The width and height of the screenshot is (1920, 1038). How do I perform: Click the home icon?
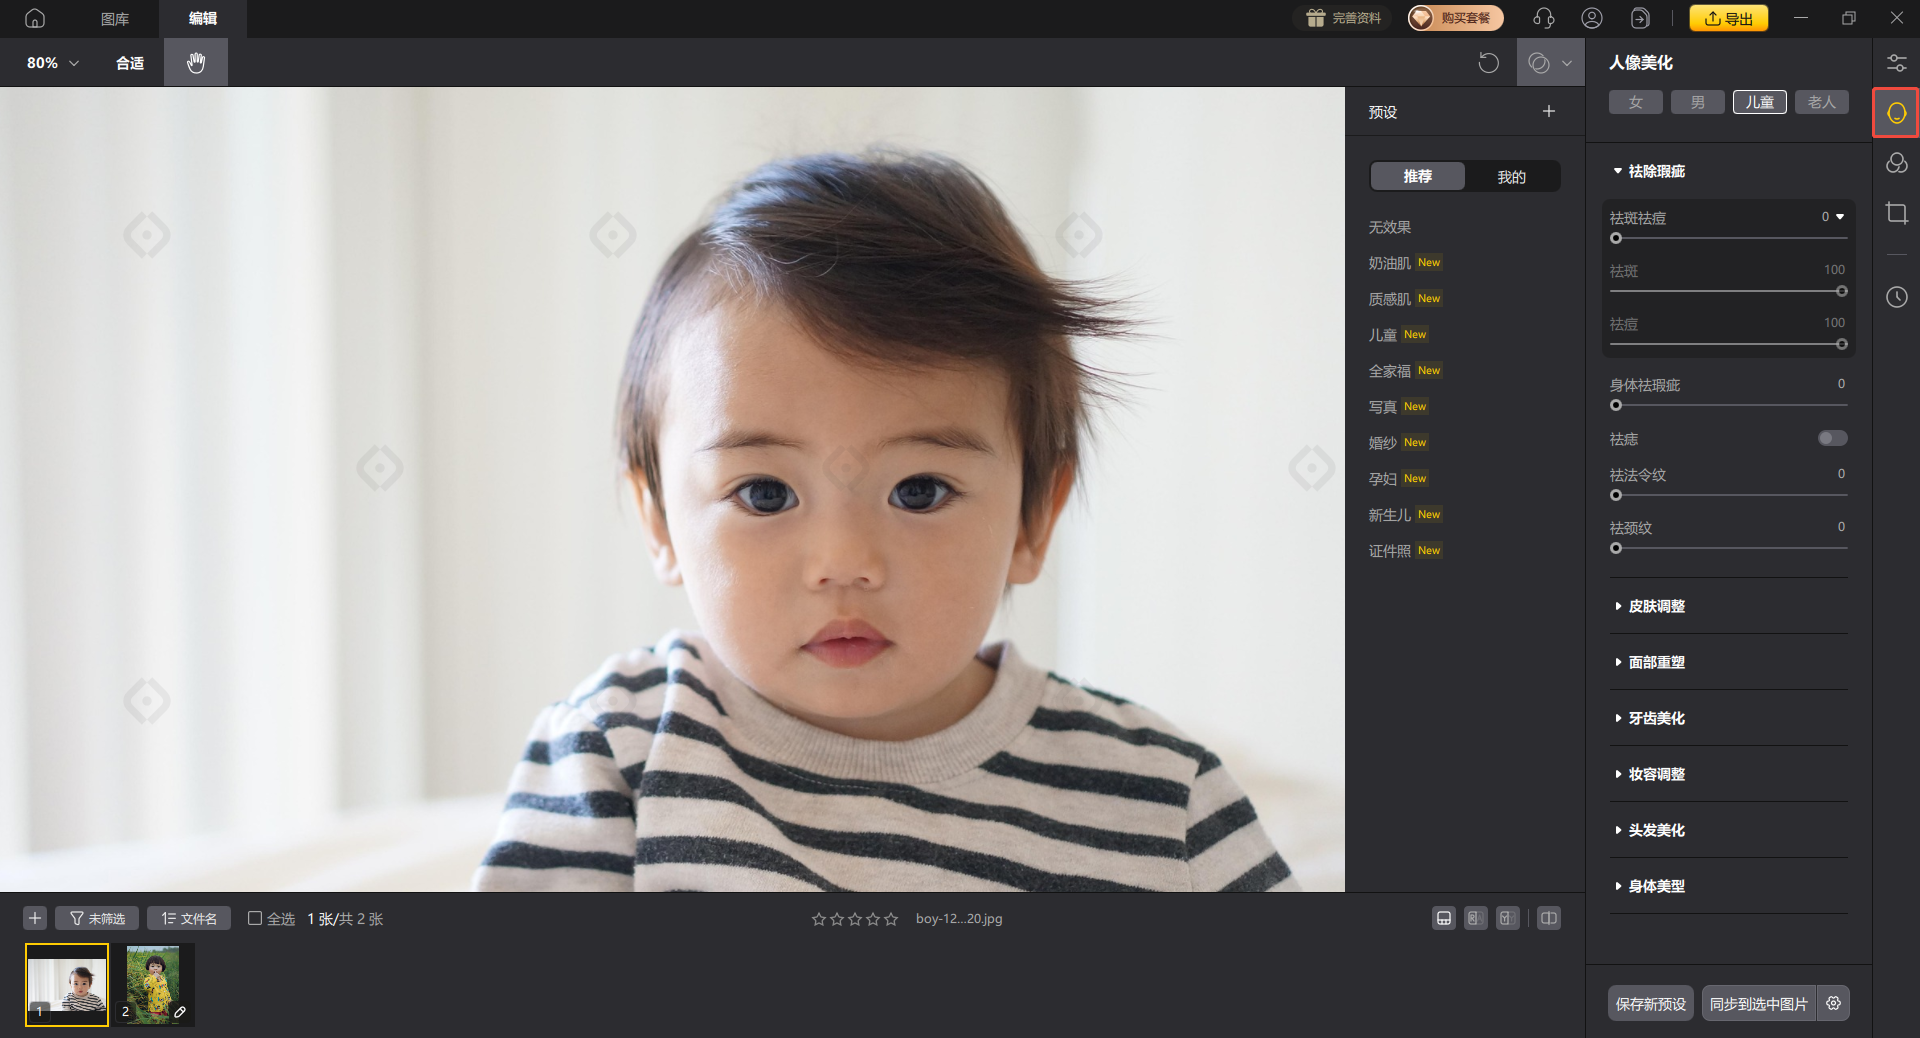tap(35, 18)
